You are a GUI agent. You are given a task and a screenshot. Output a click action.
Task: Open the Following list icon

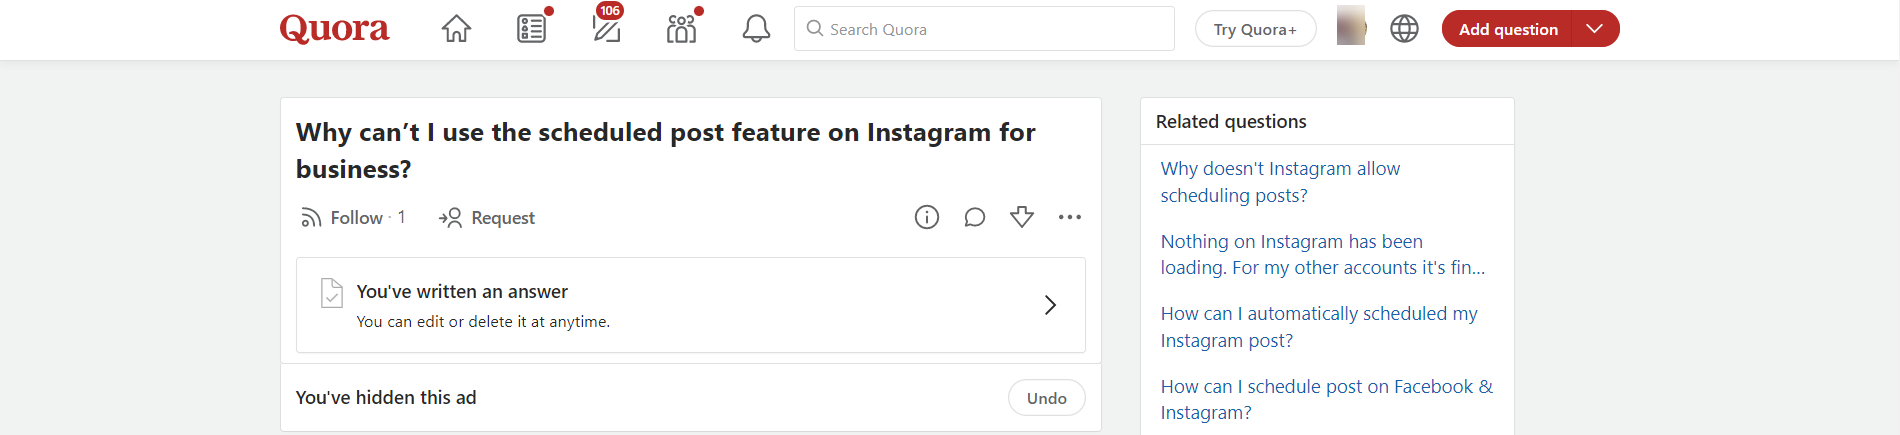pyautogui.click(x=532, y=29)
